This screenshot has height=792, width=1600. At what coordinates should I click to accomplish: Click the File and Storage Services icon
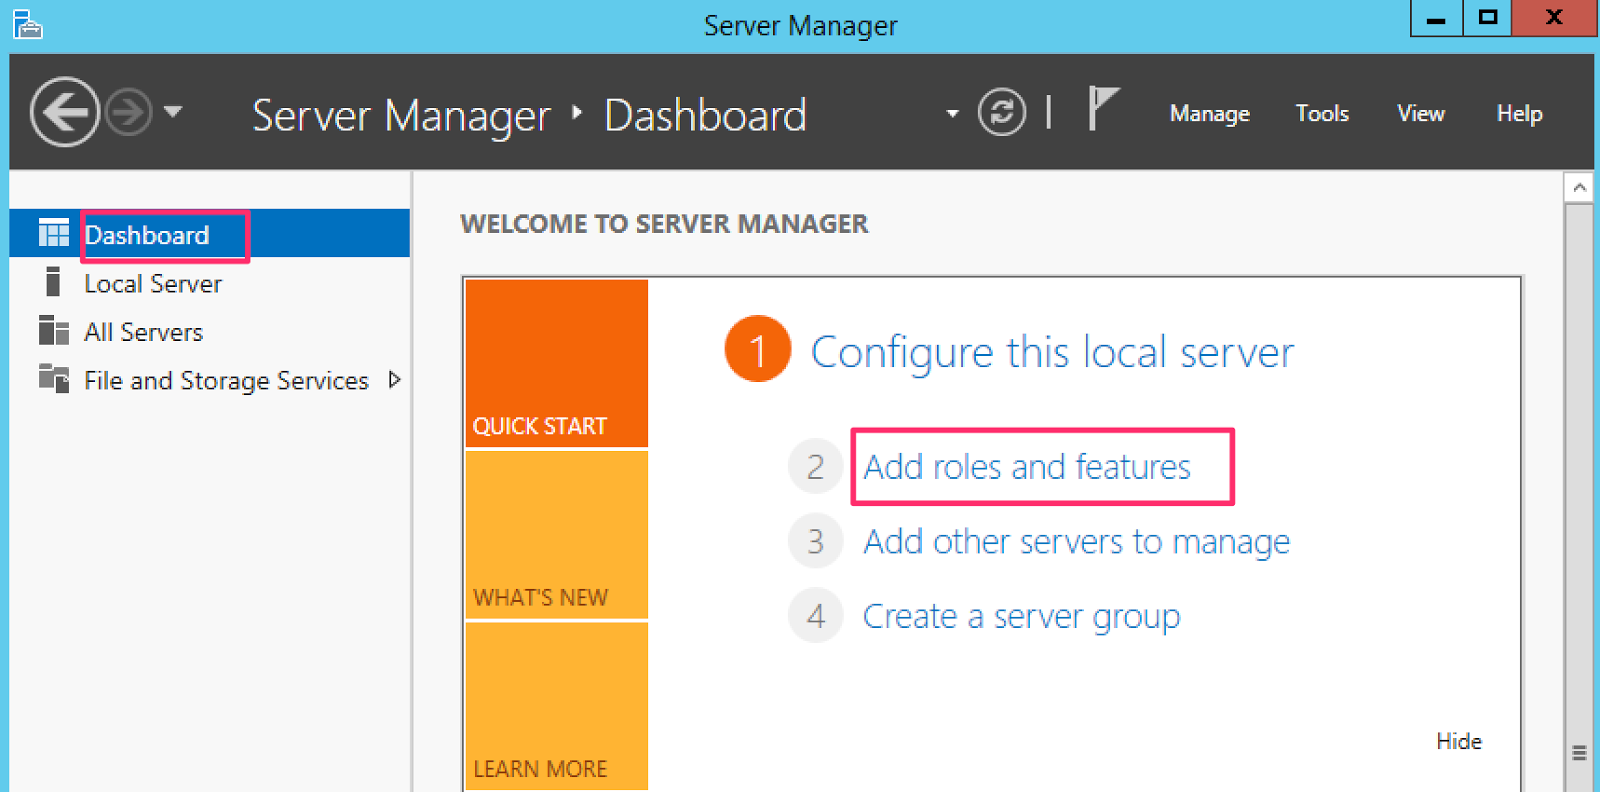(x=53, y=379)
